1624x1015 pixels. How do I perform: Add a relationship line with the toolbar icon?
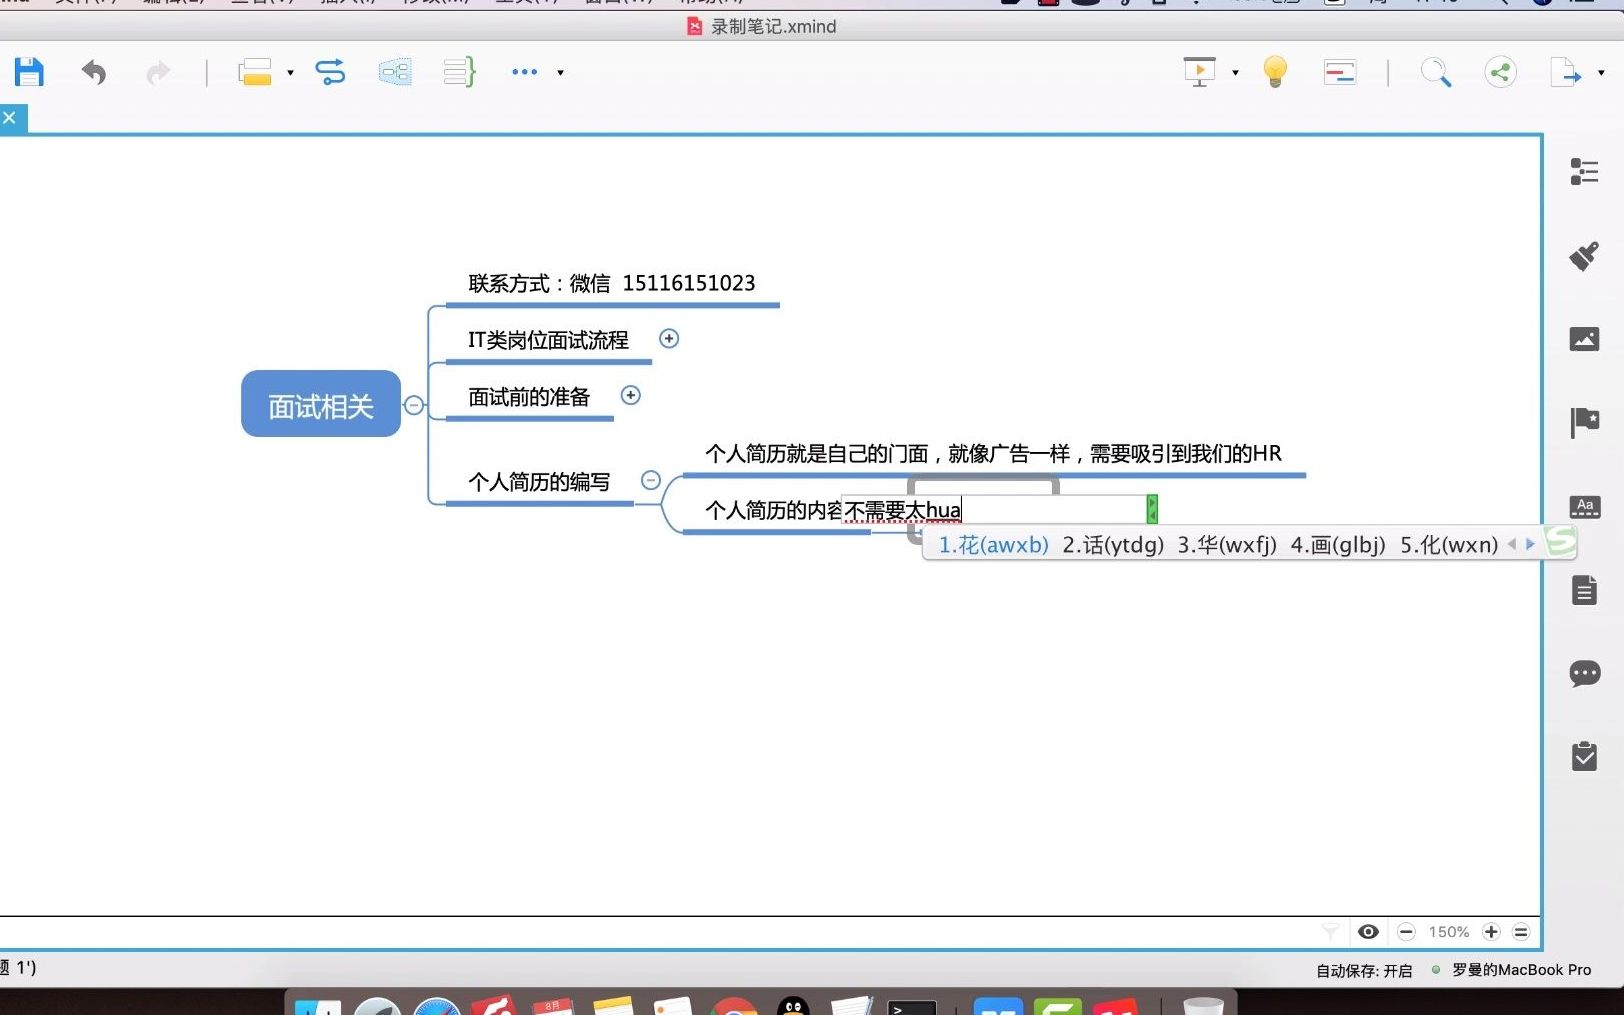(x=330, y=72)
